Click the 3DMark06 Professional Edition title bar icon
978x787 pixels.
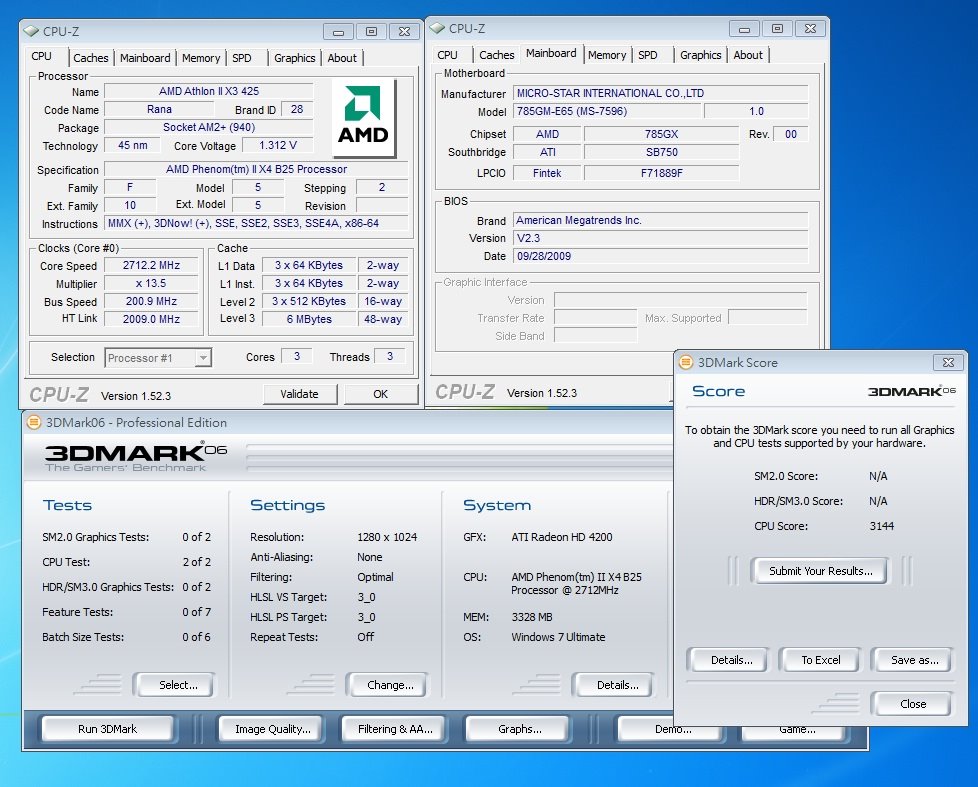pos(34,422)
